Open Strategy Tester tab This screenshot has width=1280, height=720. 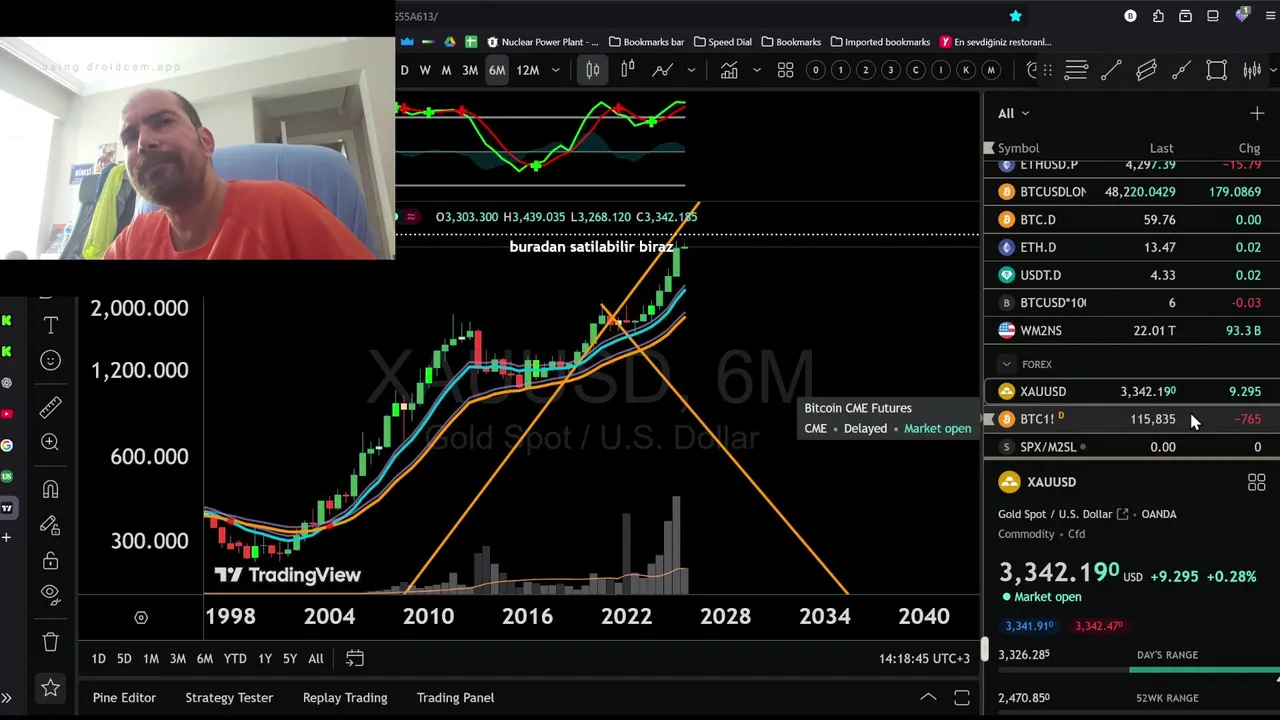pyautogui.click(x=229, y=698)
